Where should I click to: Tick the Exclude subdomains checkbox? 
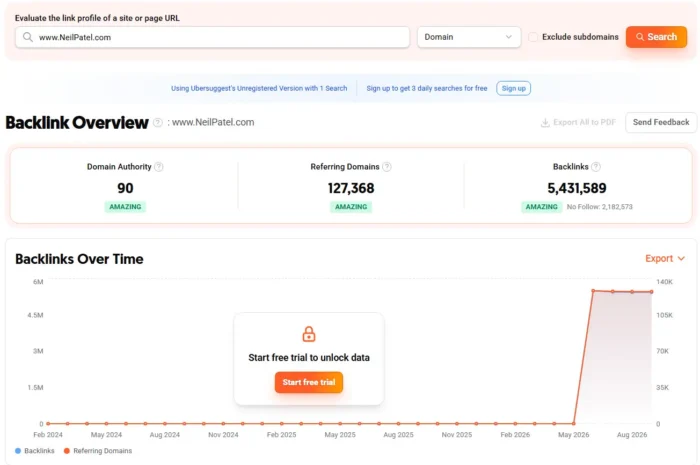tap(533, 37)
